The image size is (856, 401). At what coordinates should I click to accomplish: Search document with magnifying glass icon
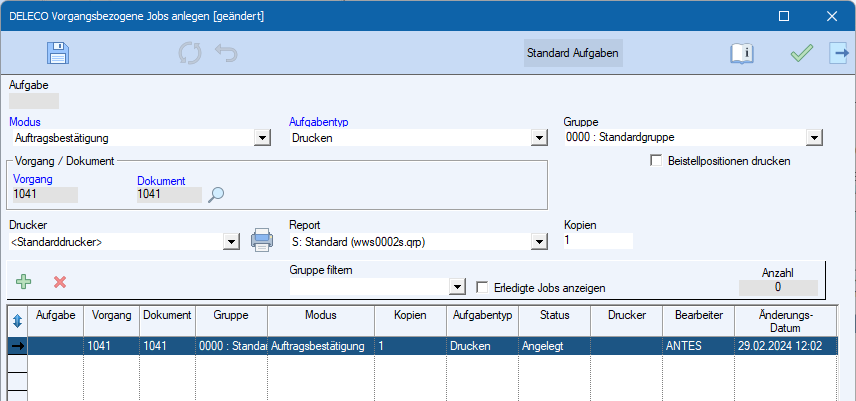click(217, 195)
